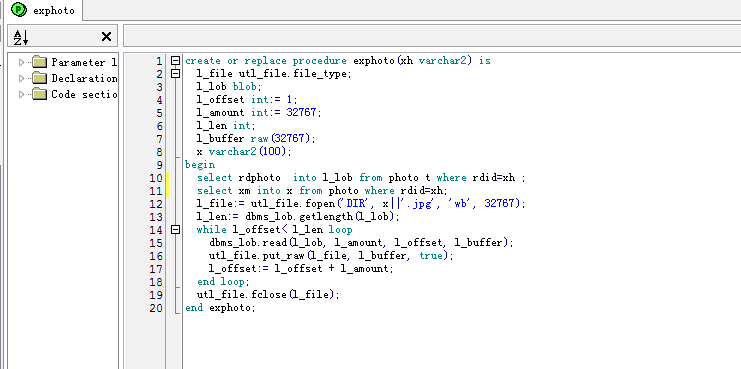This screenshot has height=369, width=741.
Task: Click line number 20 in the gutter
Action: 155,308
